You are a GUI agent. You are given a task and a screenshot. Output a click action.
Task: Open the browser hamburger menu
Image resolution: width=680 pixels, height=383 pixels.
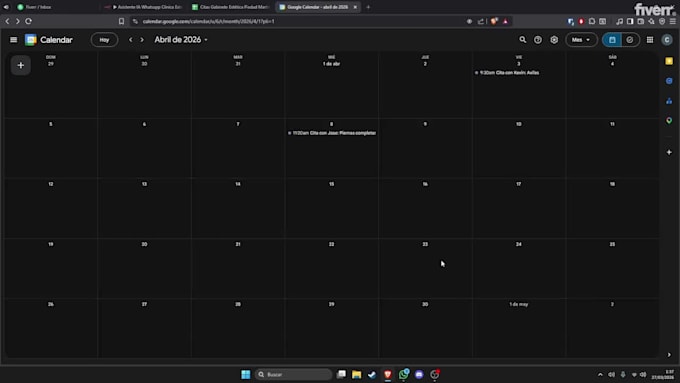point(673,21)
